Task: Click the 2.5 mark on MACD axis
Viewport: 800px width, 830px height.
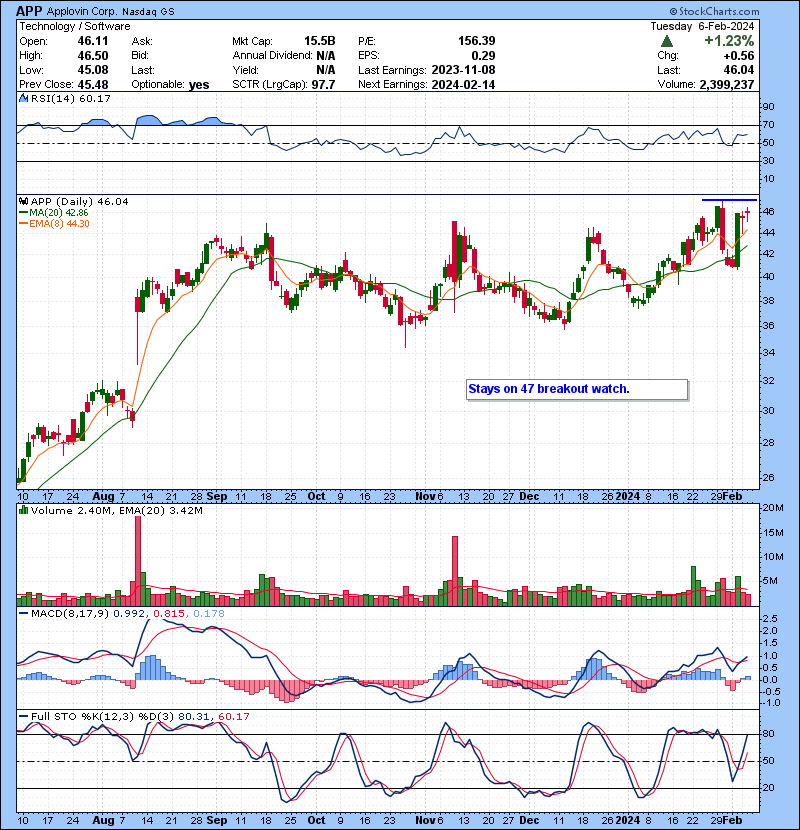Action: [770, 618]
